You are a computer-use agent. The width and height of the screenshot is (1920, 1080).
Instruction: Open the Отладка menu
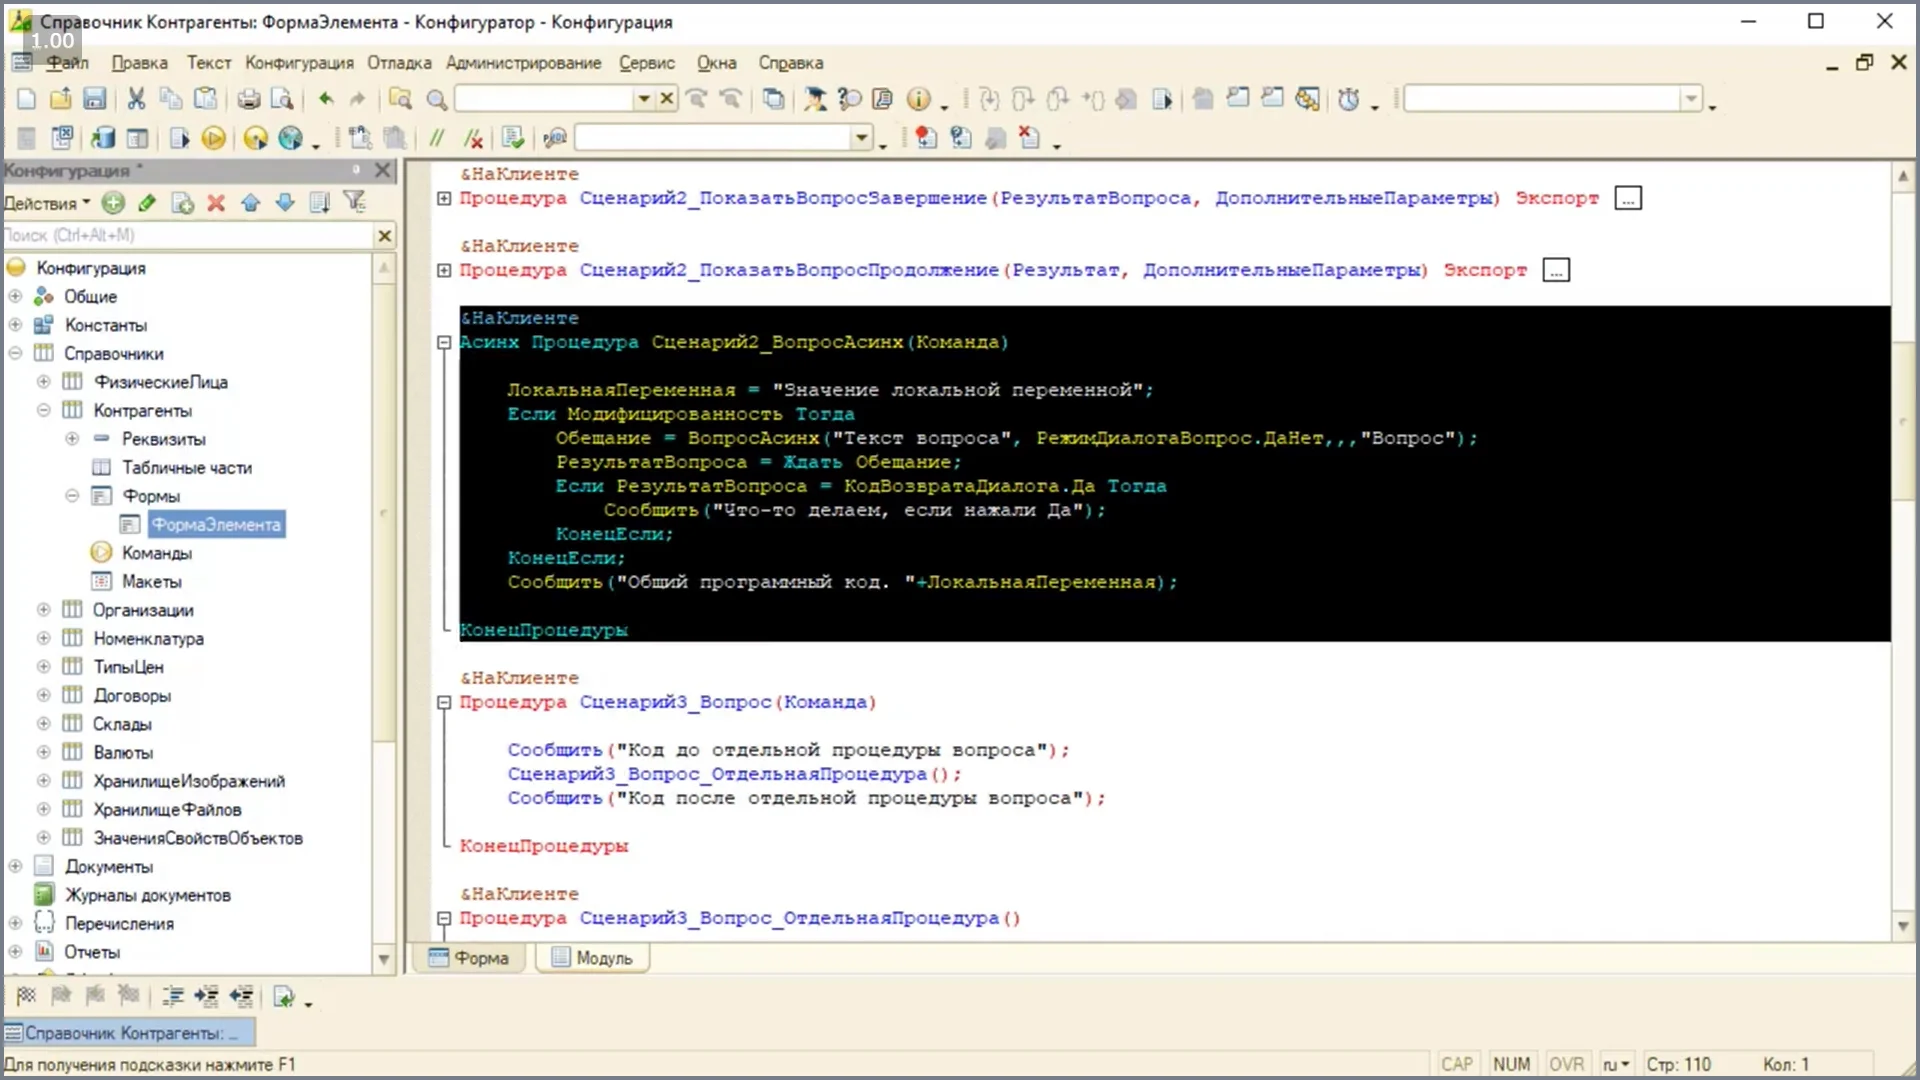point(398,63)
